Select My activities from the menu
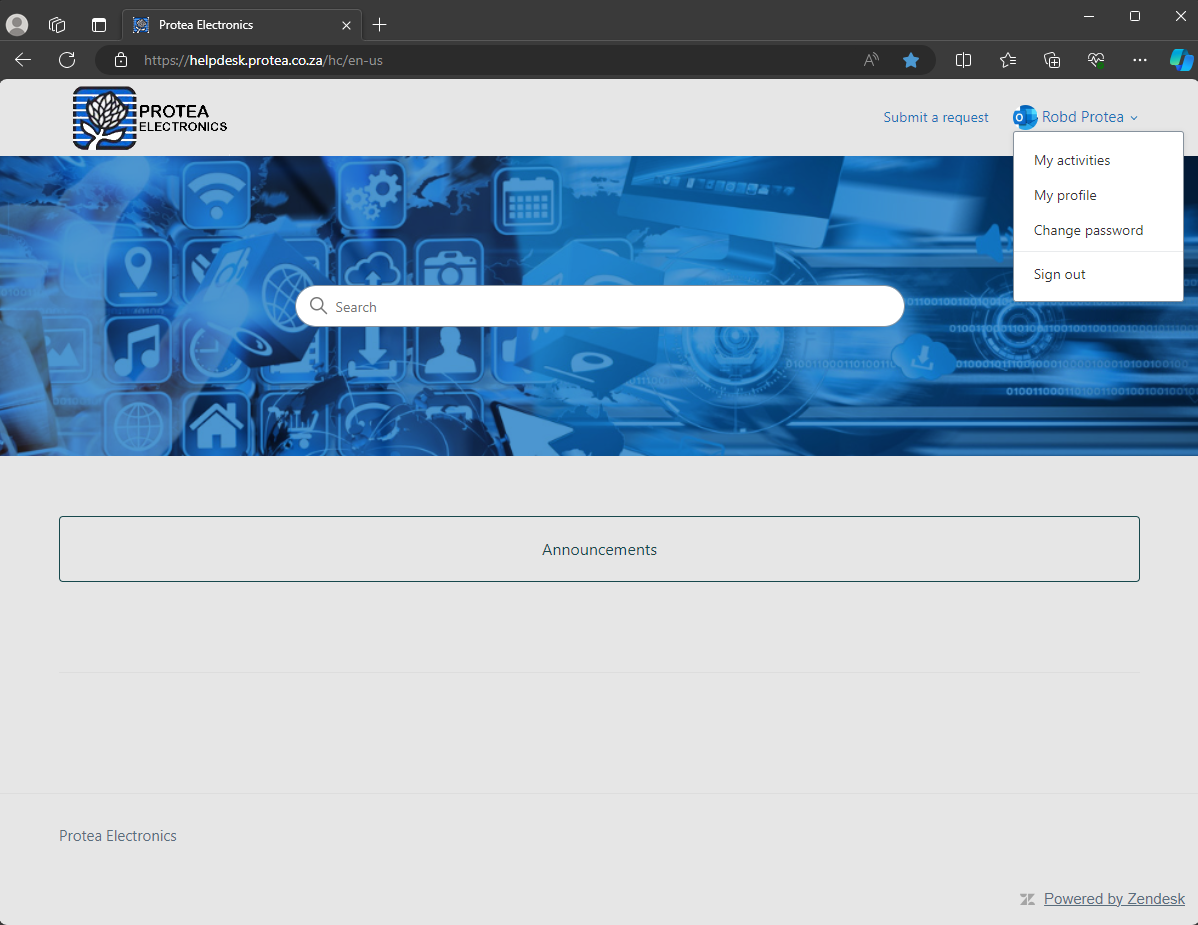1198x925 pixels. [x=1071, y=160]
